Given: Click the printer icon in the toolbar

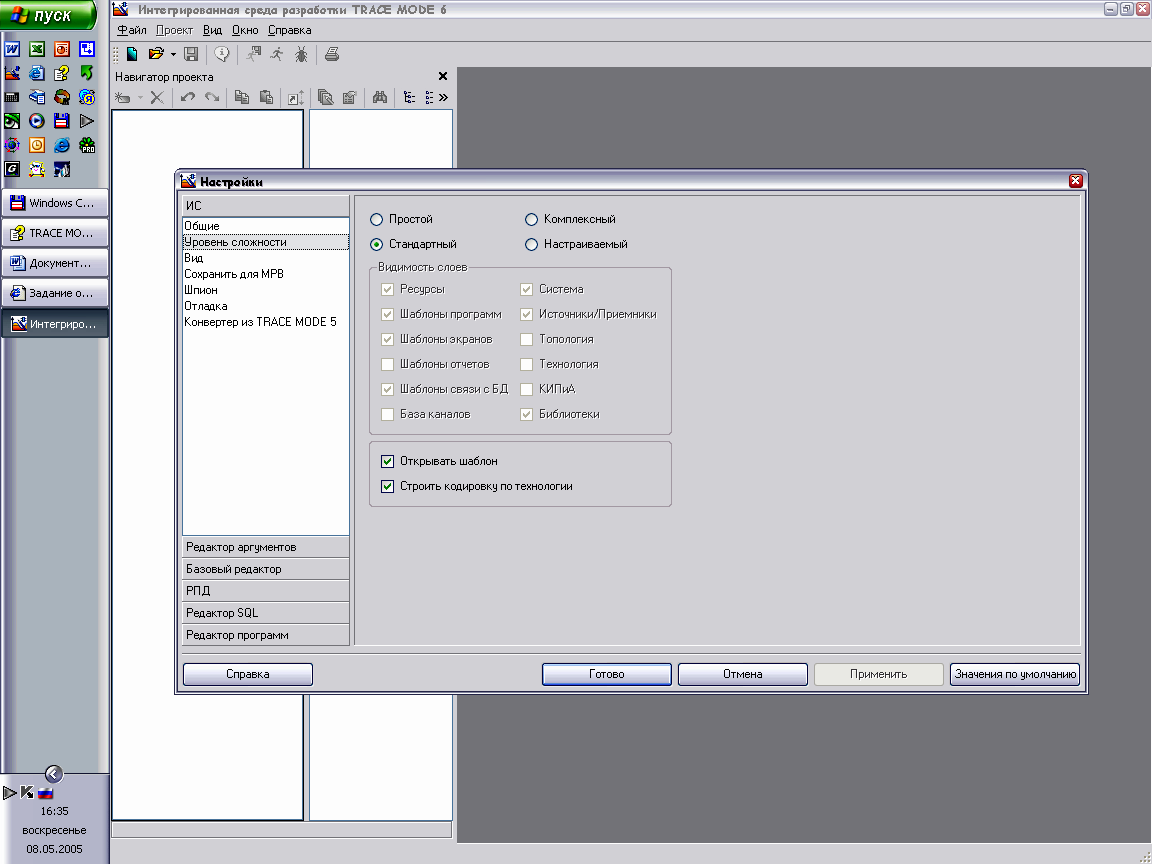Looking at the screenshot, I should click(x=332, y=54).
